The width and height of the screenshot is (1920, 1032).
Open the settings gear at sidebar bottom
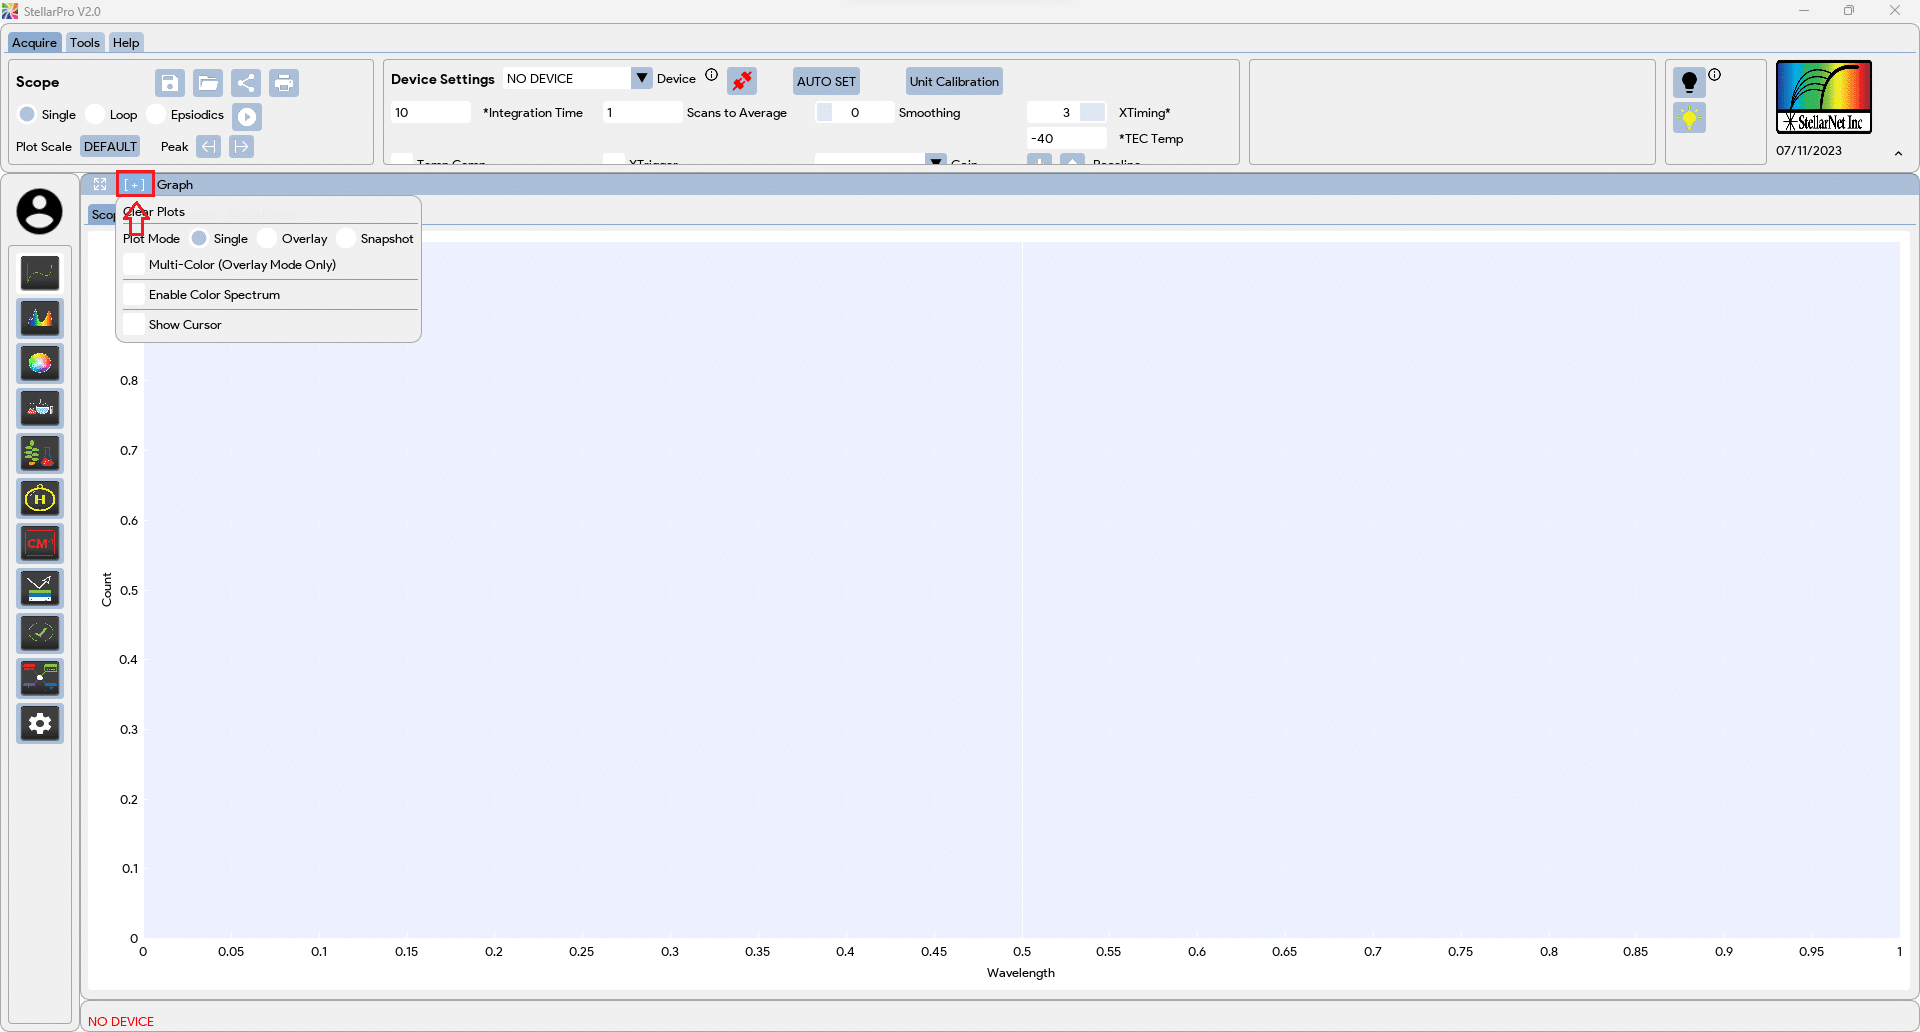[40, 723]
